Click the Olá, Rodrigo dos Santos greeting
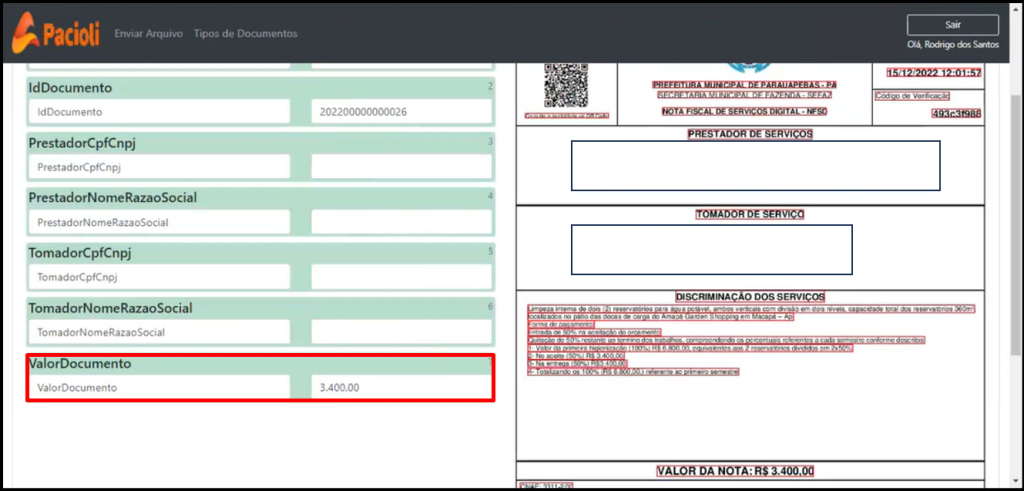 (x=953, y=44)
